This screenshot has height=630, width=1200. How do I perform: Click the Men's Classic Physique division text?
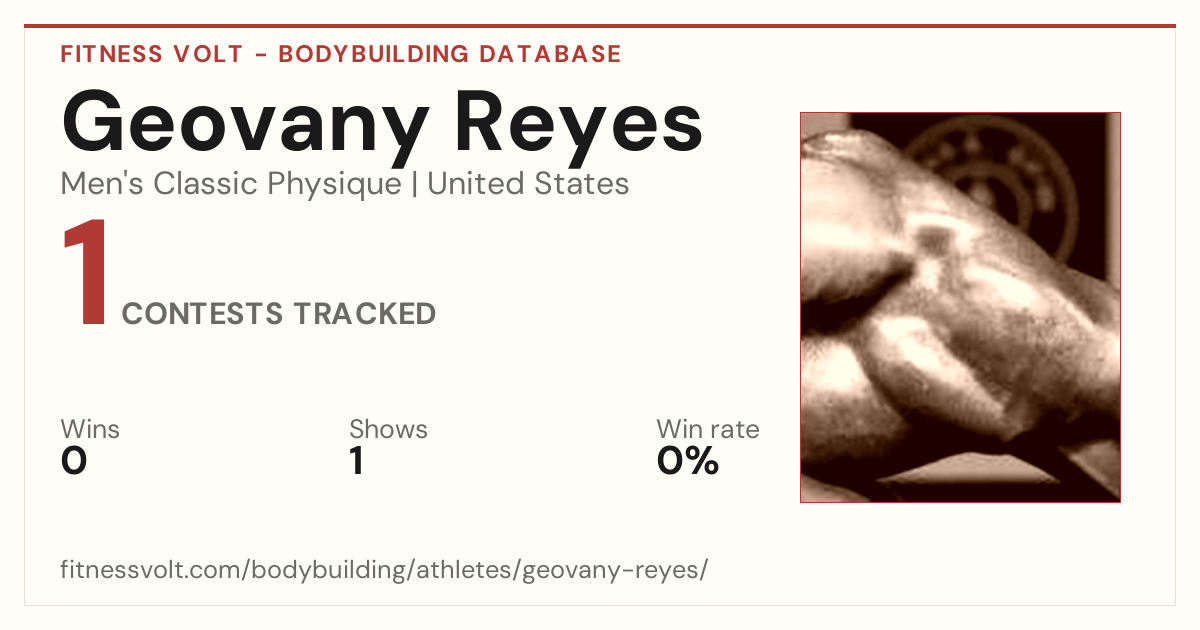coord(231,184)
